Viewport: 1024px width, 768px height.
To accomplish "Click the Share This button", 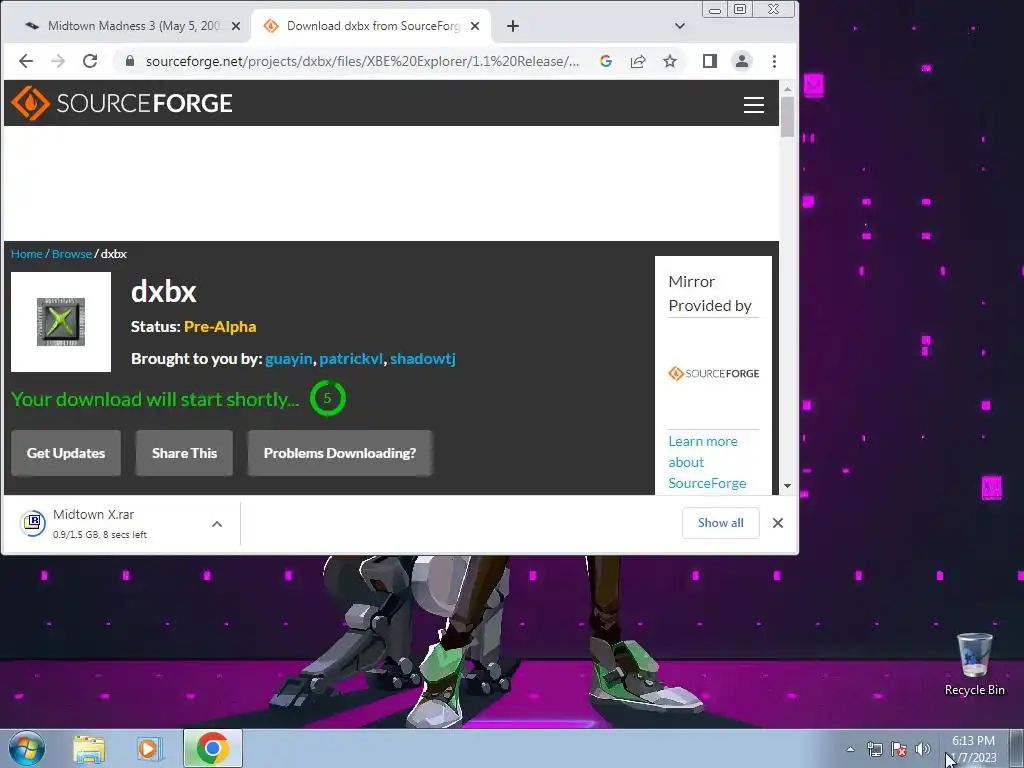I will click(184, 453).
